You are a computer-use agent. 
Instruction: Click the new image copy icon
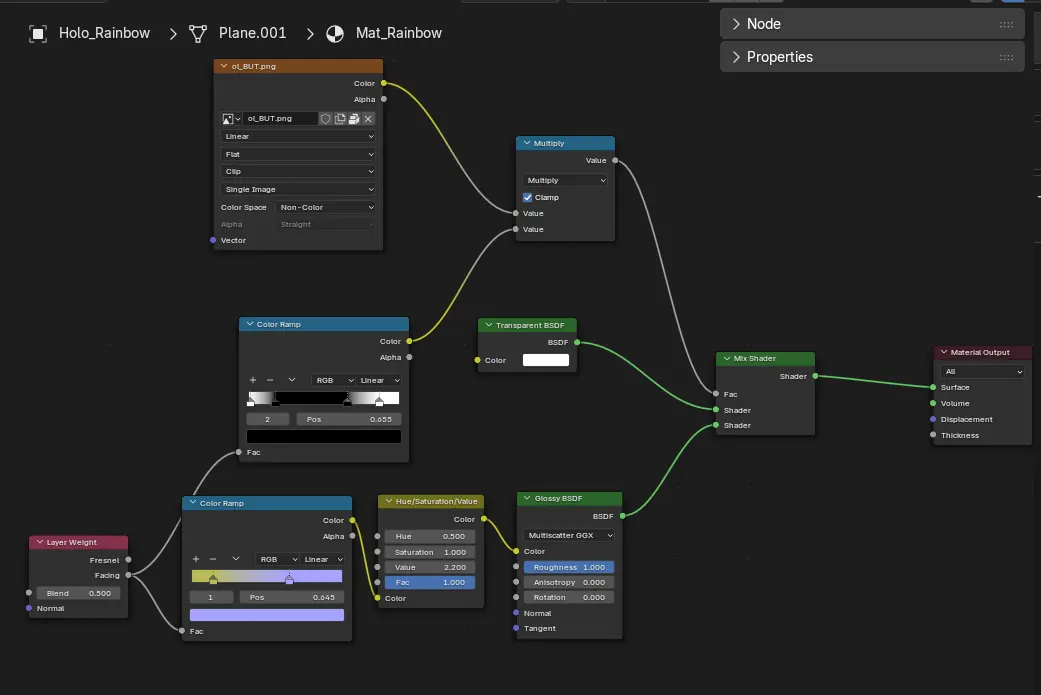tap(340, 118)
